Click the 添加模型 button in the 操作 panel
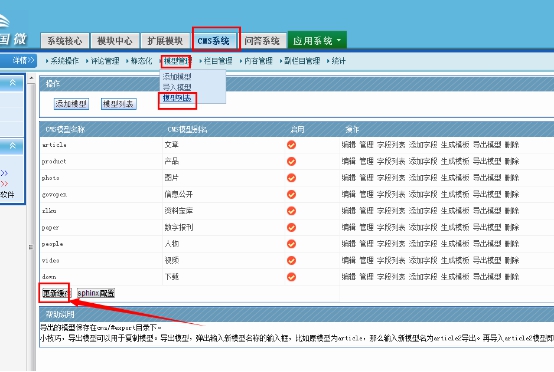Viewport: 554px width, 372px height. [71, 104]
